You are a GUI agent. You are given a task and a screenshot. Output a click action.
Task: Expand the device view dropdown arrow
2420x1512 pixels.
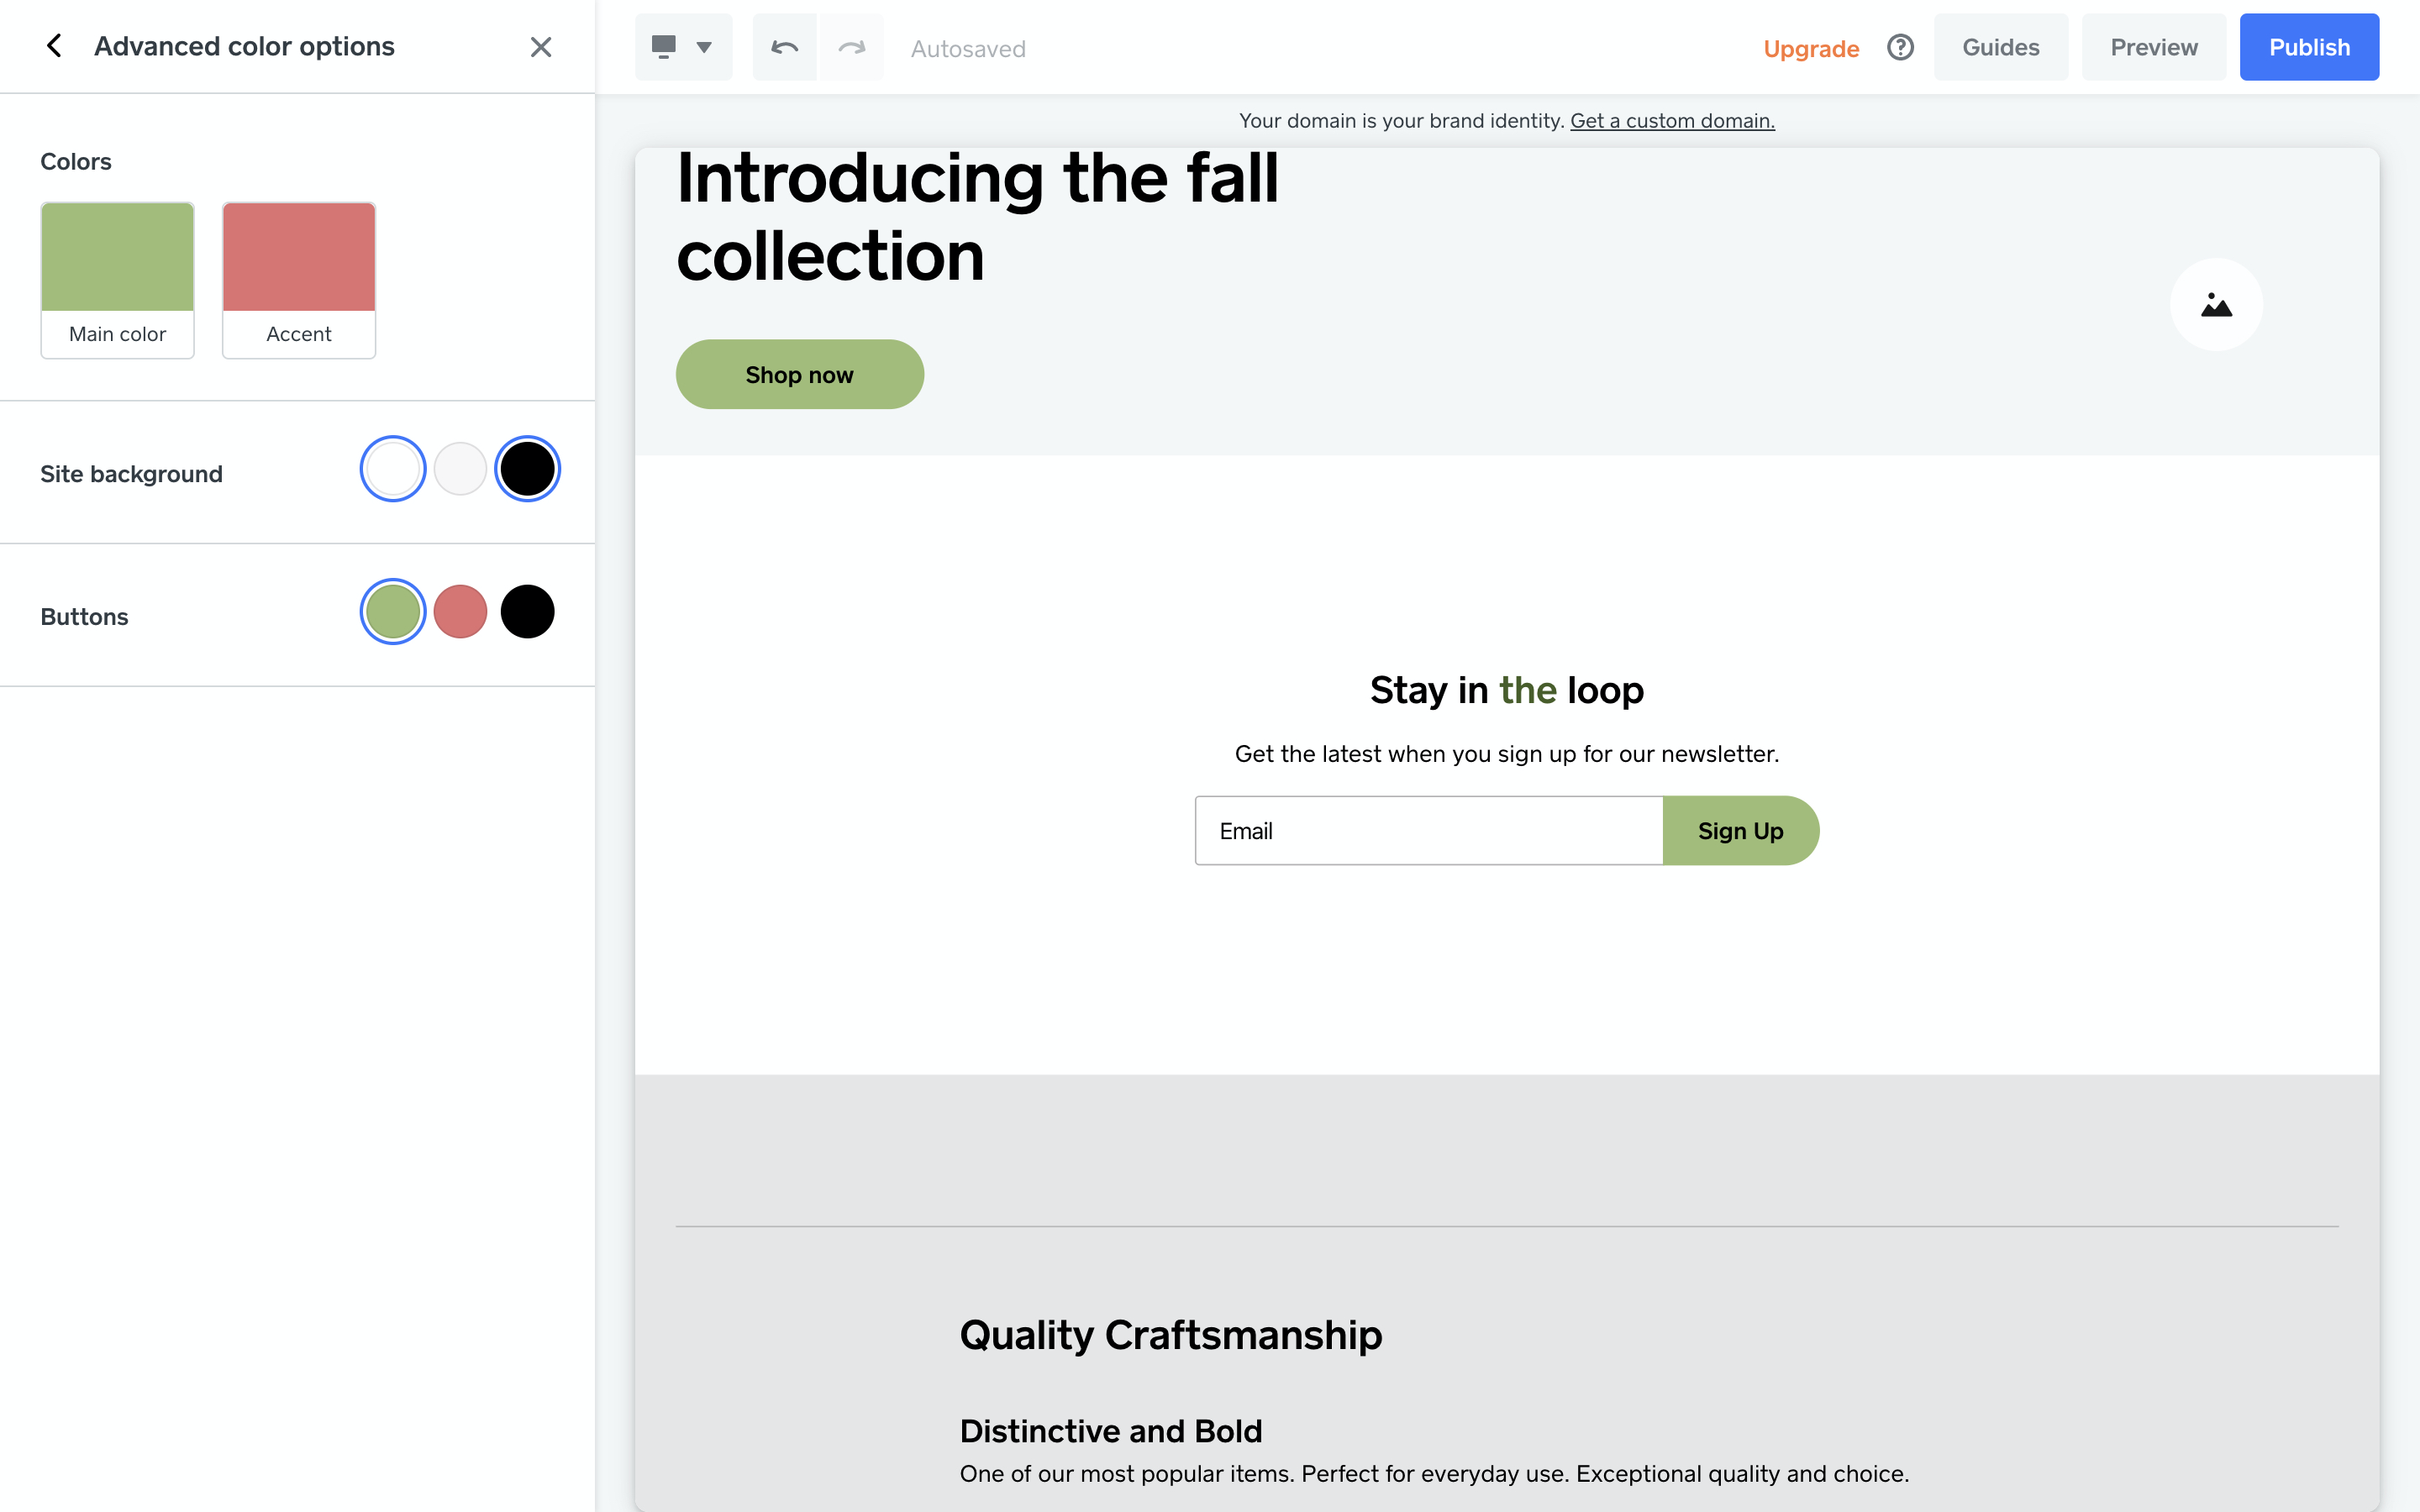[704, 47]
